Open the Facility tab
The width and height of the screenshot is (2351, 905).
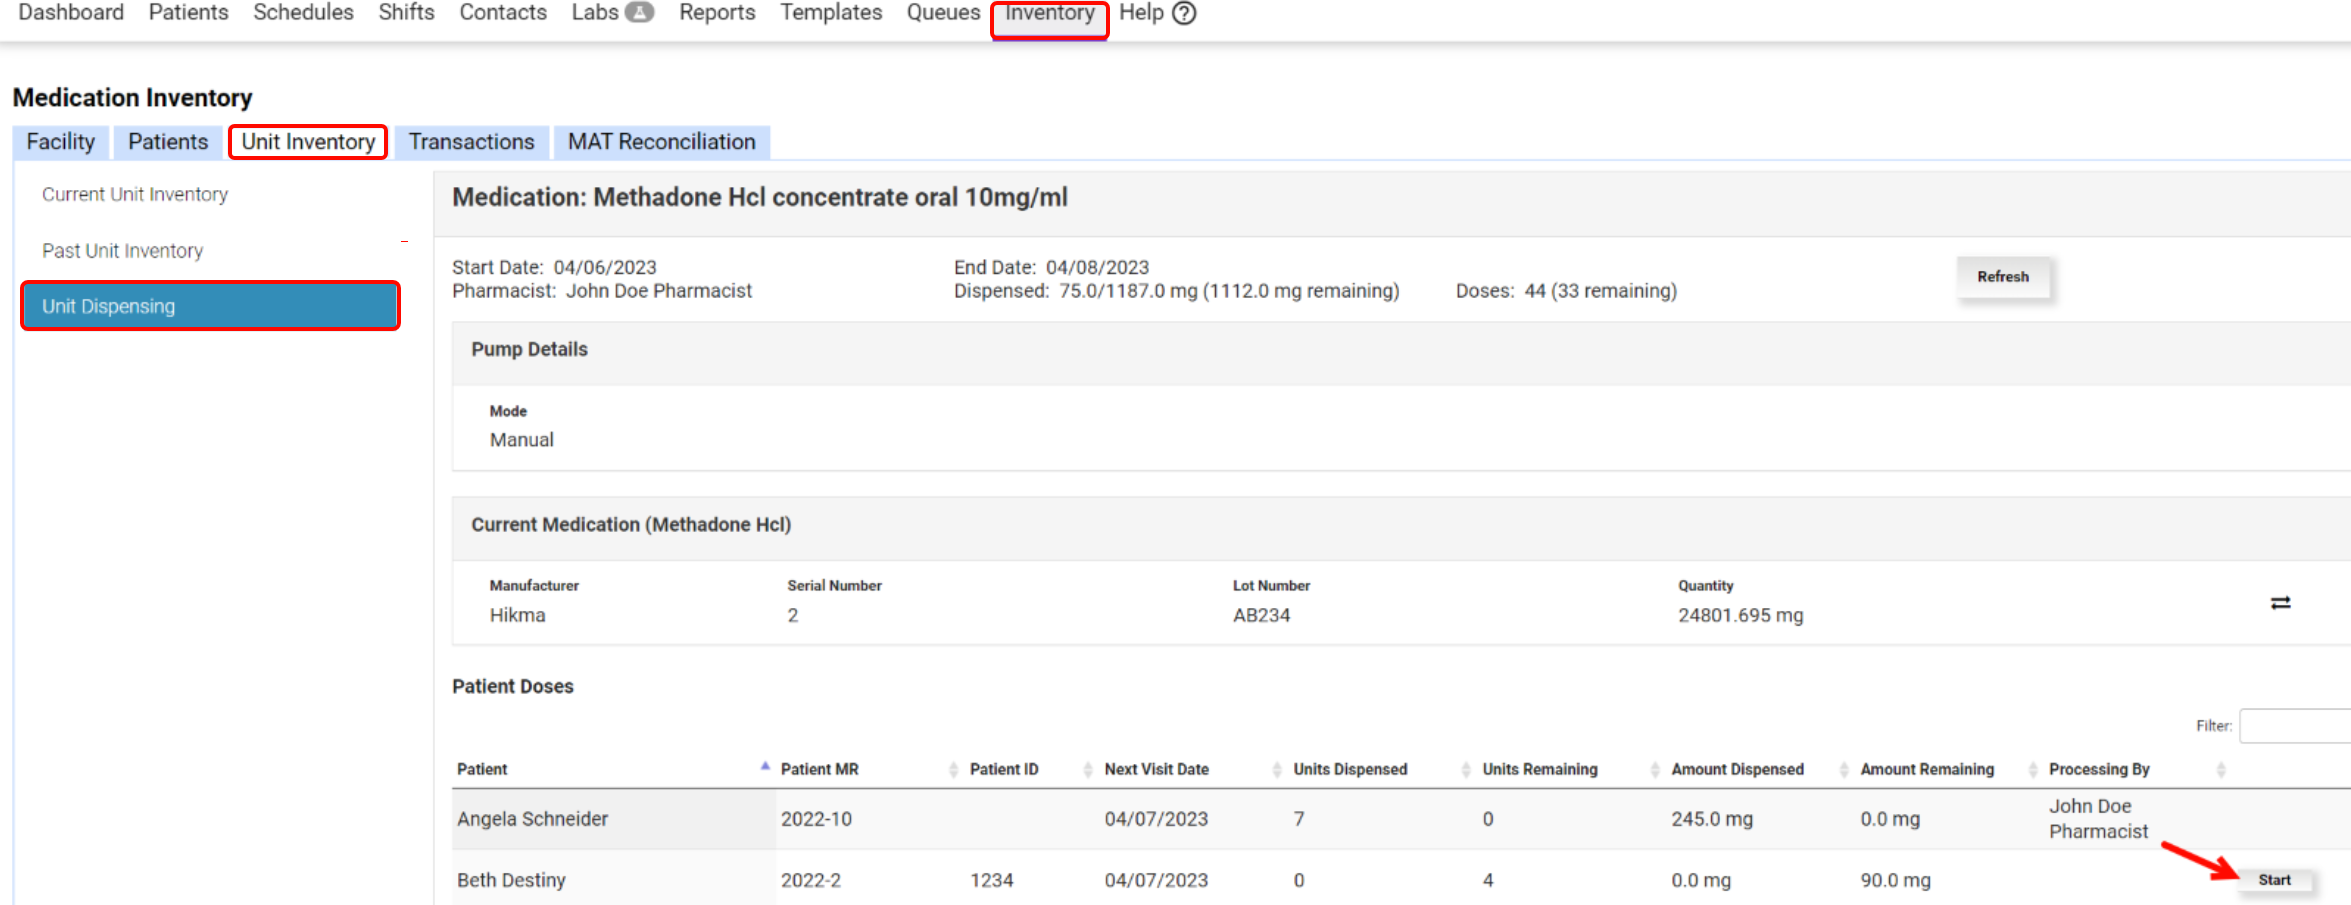pos(60,142)
